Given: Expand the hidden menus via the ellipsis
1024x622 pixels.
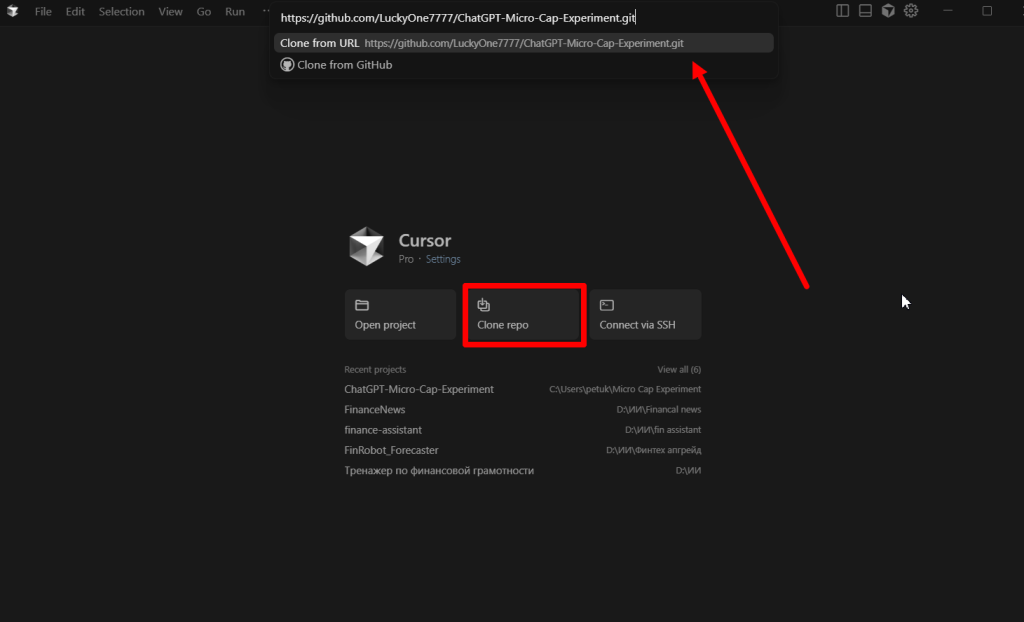Looking at the screenshot, I should [x=265, y=12].
